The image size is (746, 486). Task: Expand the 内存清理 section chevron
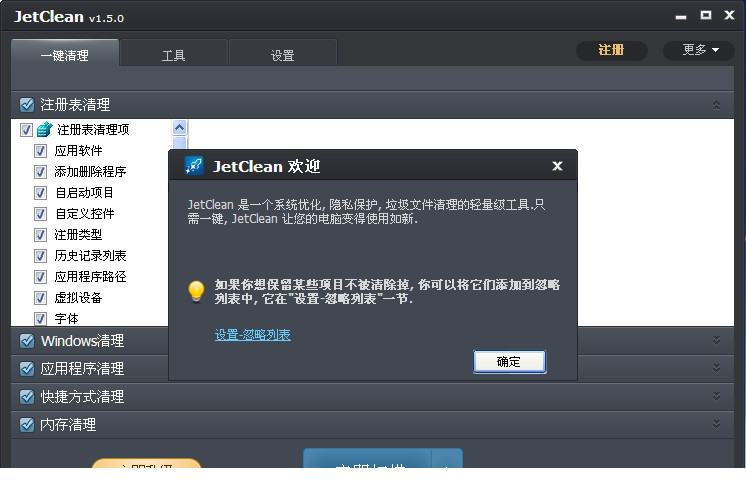click(716, 425)
